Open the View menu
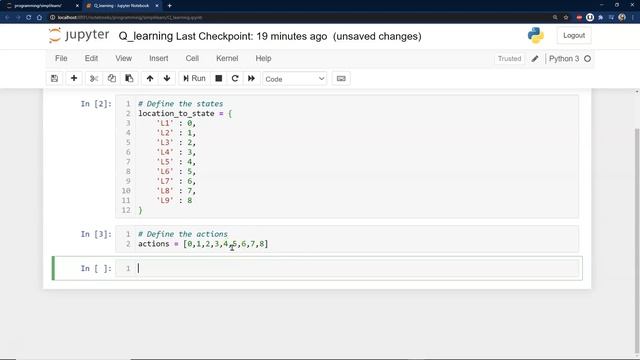Image resolution: width=640 pixels, height=360 pixels. click(123, 58)
